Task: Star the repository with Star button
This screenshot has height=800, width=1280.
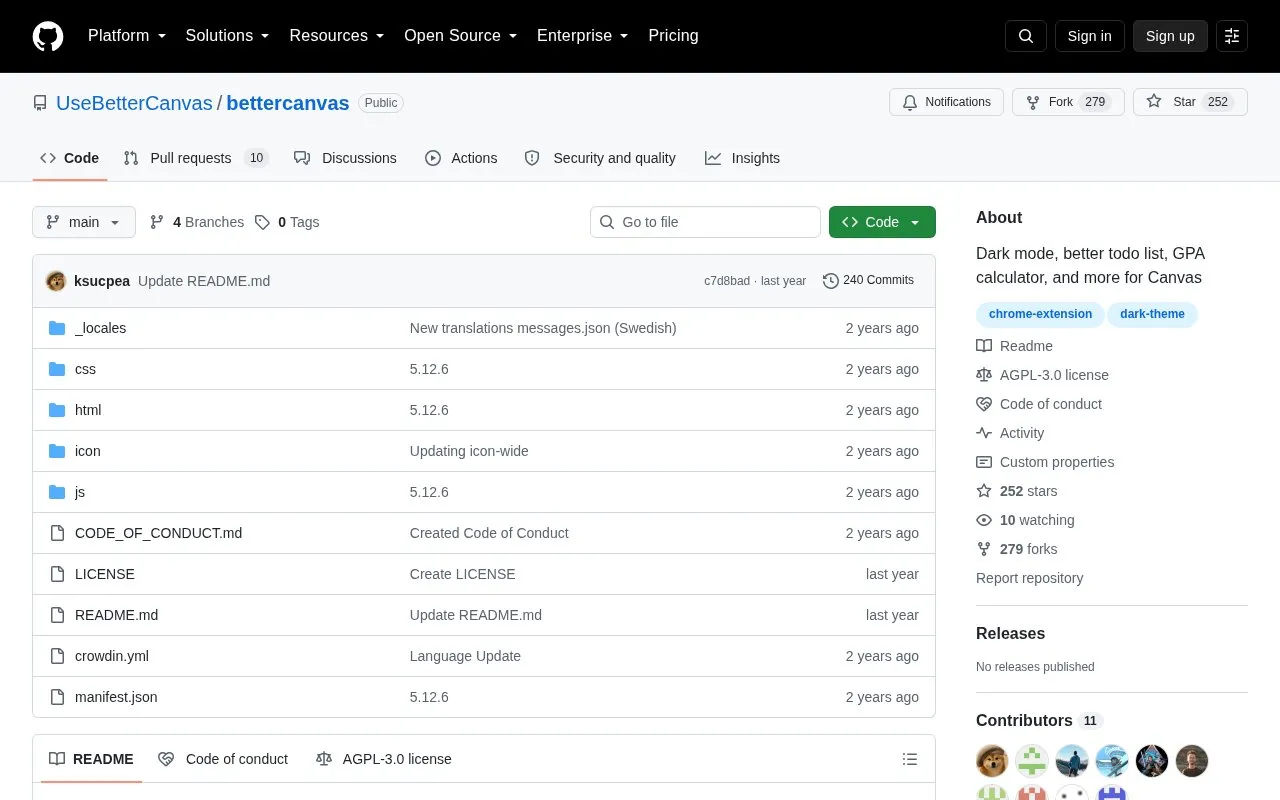Action: pyautogui.click(x=1190, y=102)
